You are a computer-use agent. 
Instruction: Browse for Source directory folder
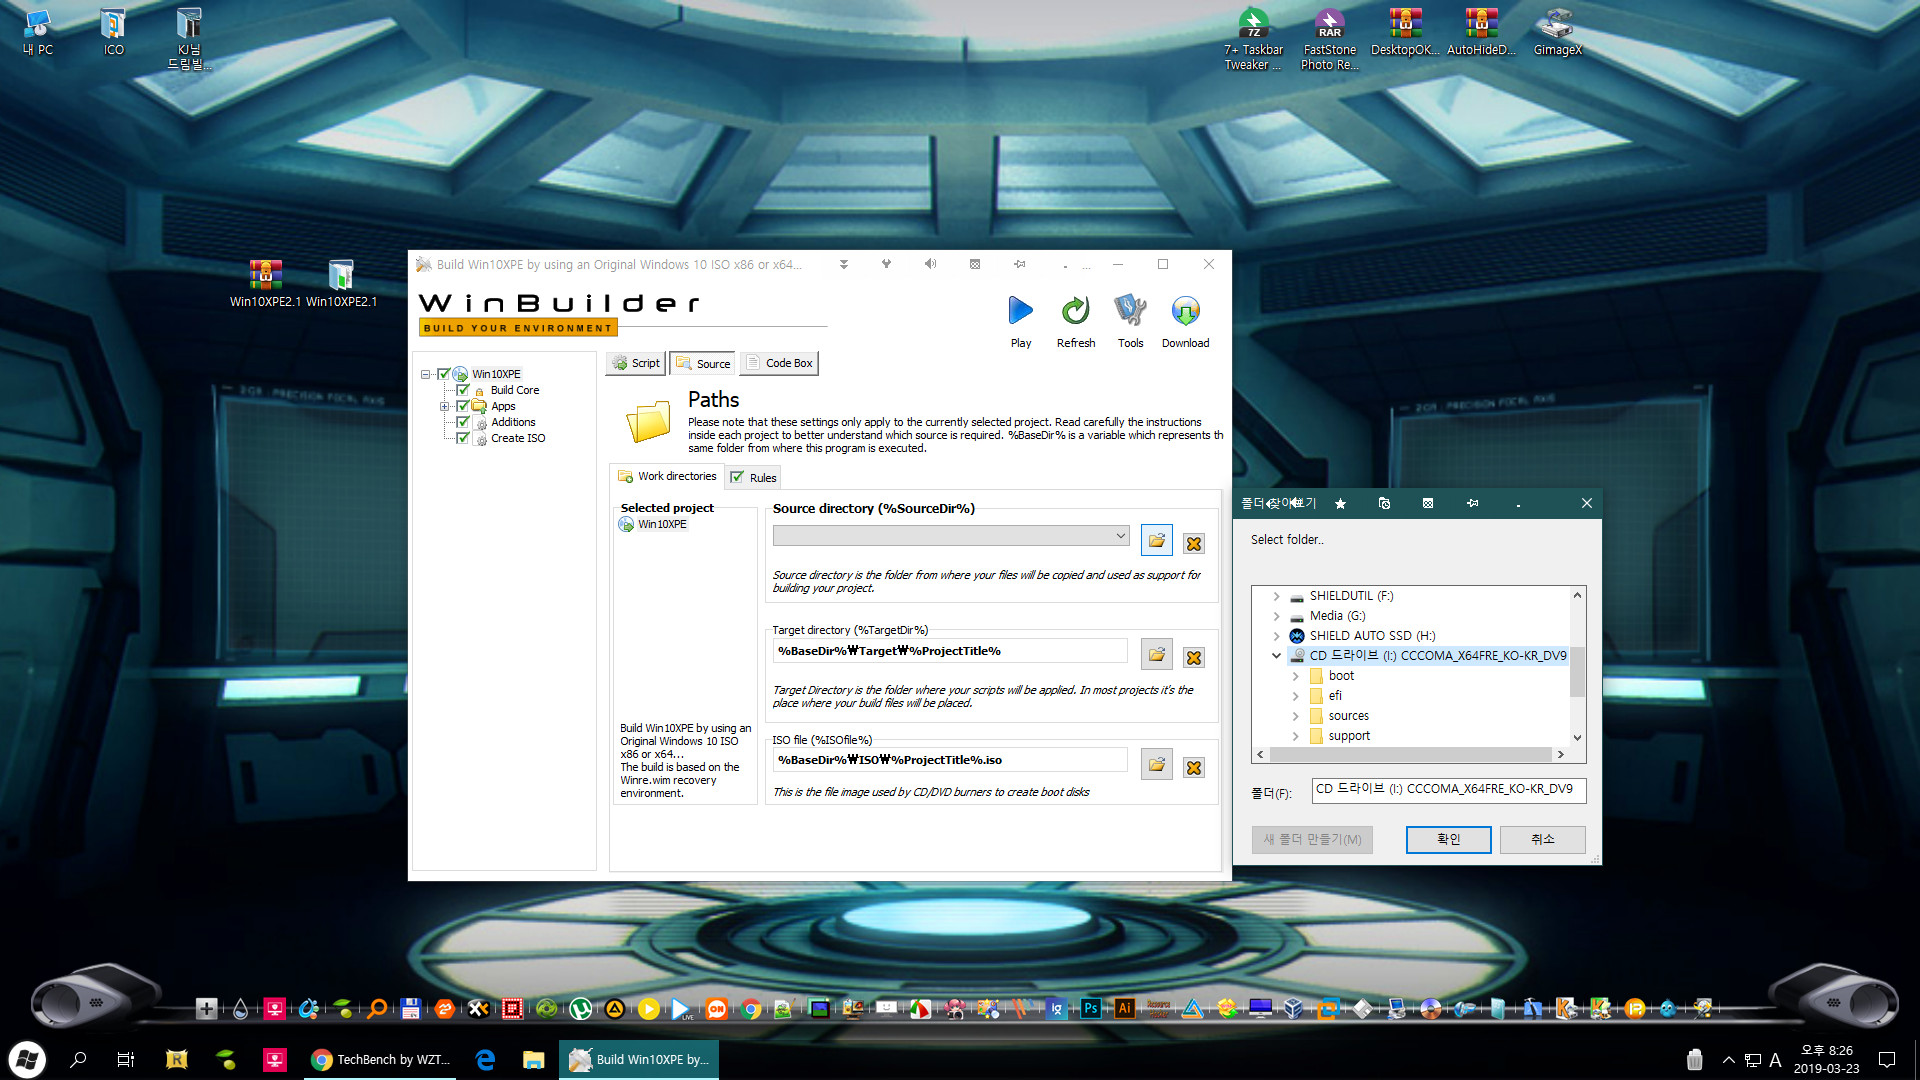pyautogui.click(x=1157, y=540)
